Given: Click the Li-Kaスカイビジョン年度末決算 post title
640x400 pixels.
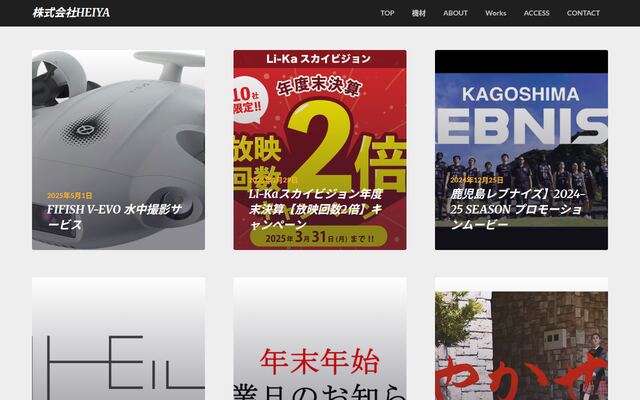Looking at the screenshot, I should tap(316, 209).
